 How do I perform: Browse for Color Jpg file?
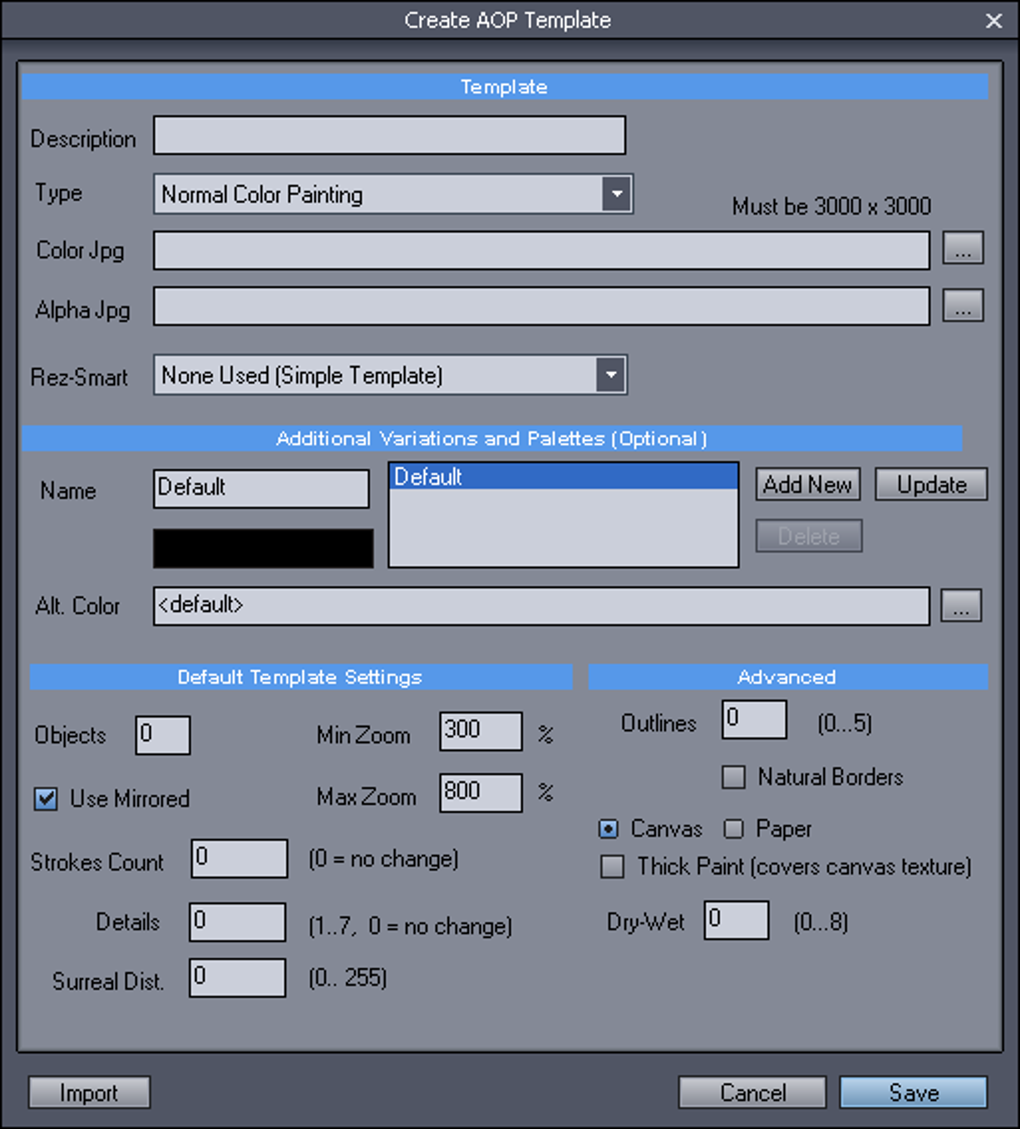tap(963, 248)
